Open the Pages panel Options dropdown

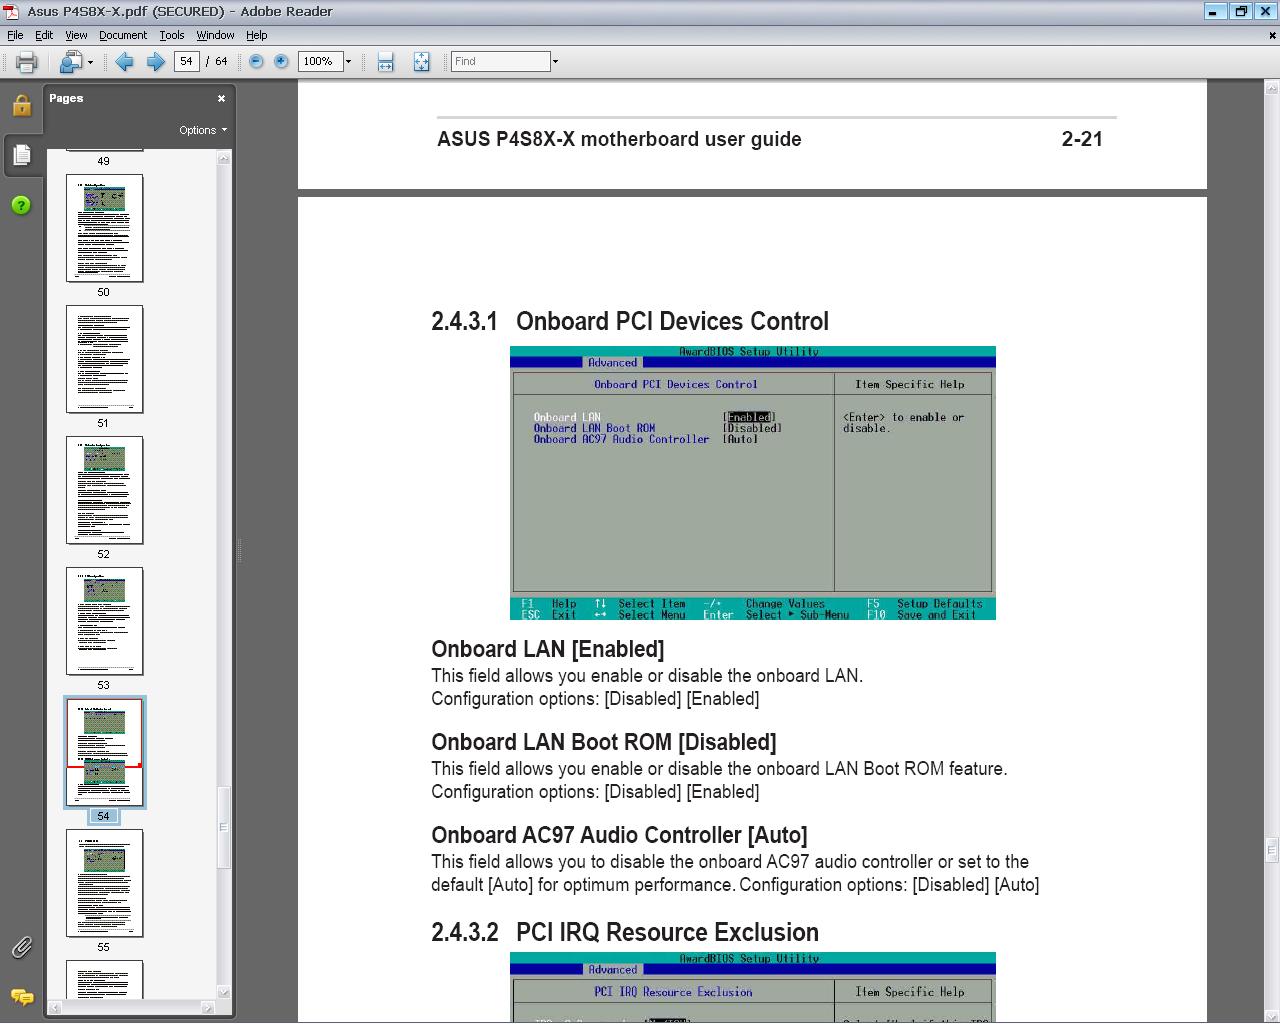coord(203,130)
